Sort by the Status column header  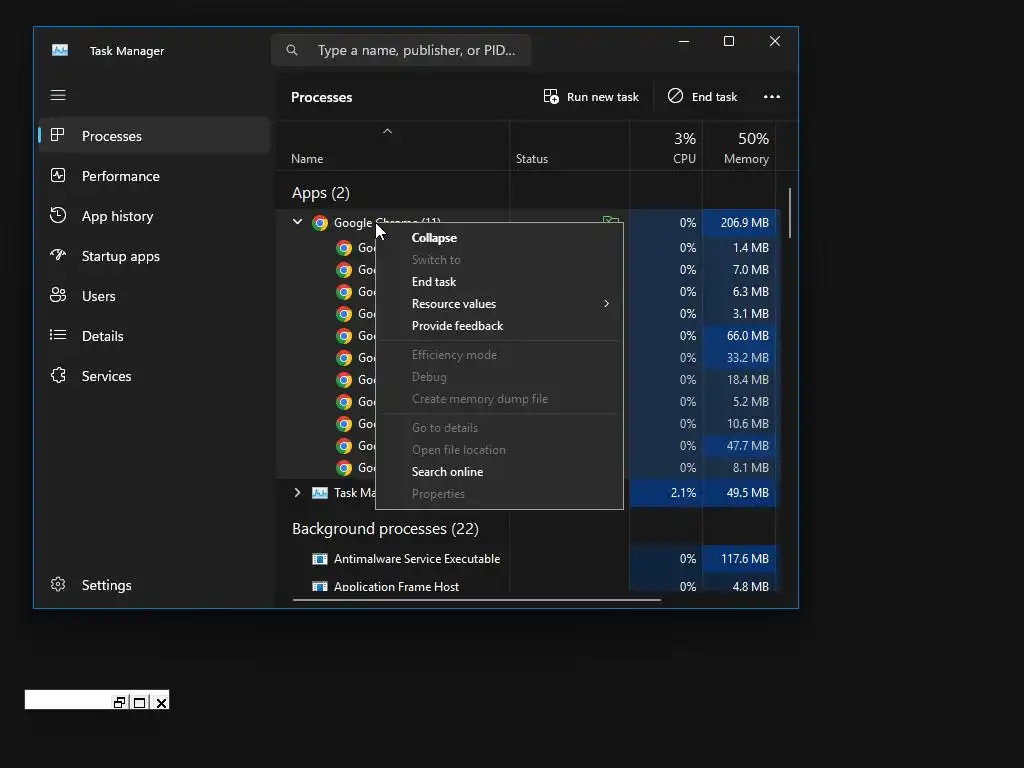[532, 159]
